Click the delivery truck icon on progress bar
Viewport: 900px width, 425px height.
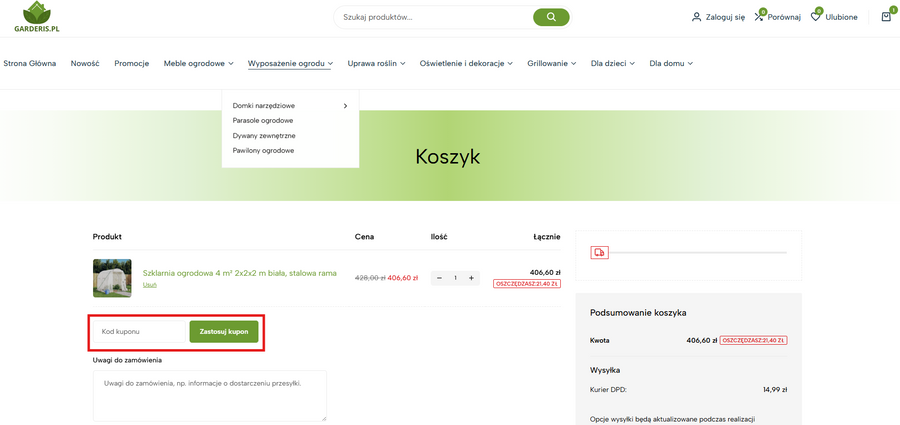point(599,253)
